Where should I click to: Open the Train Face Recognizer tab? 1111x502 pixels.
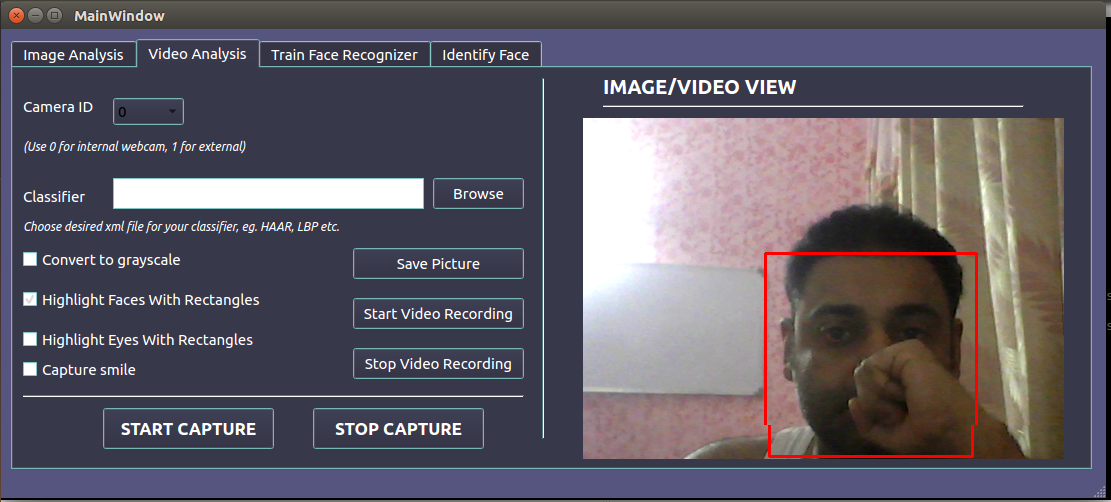tap(344, 55)
